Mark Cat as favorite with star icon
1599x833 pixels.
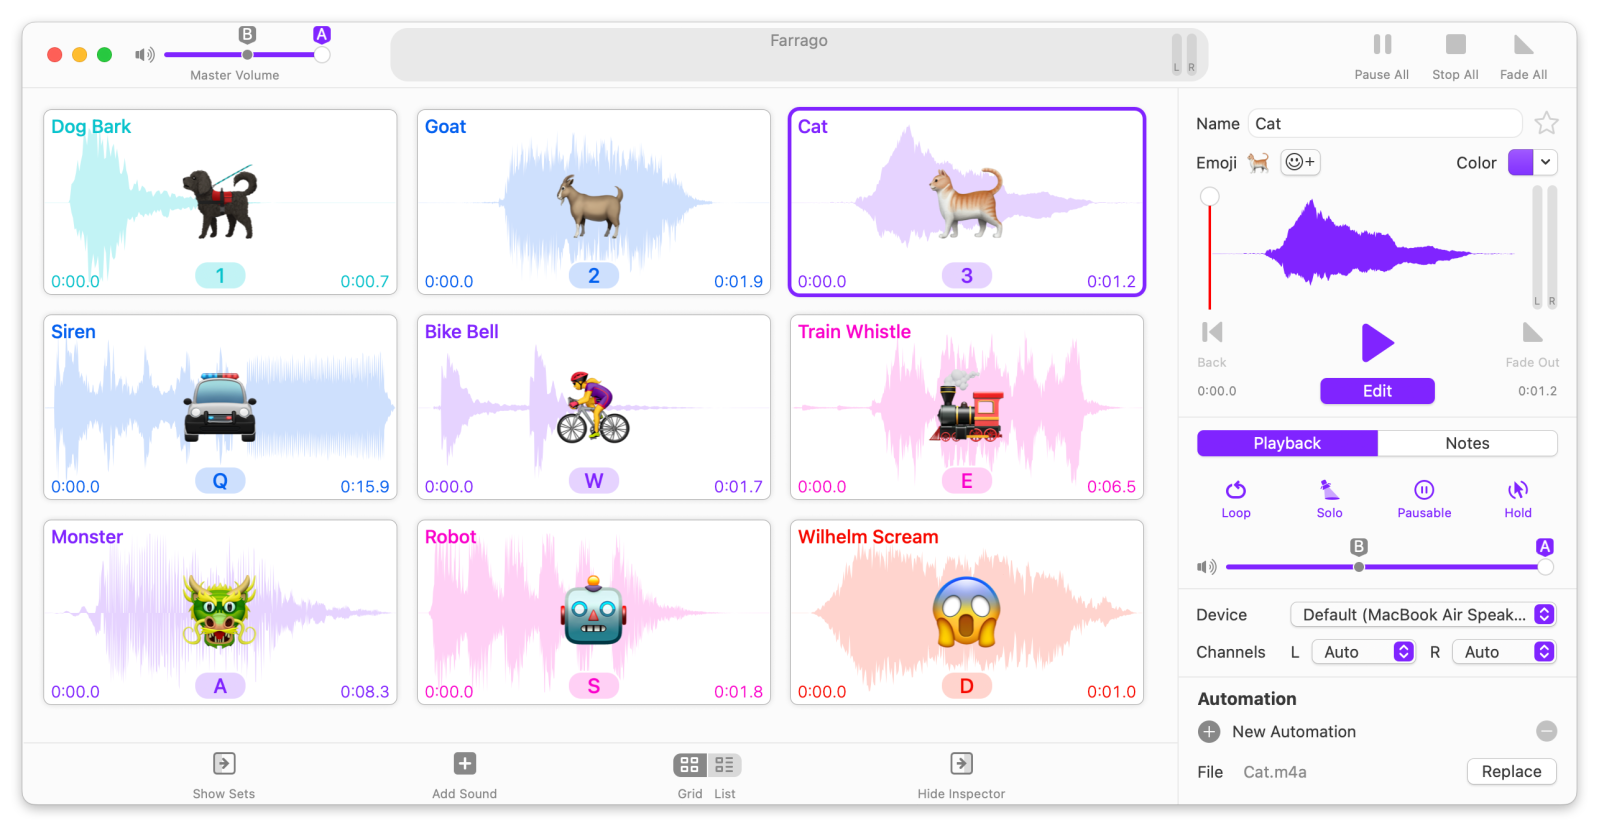pyautogui.click(x=1546, y=123)
